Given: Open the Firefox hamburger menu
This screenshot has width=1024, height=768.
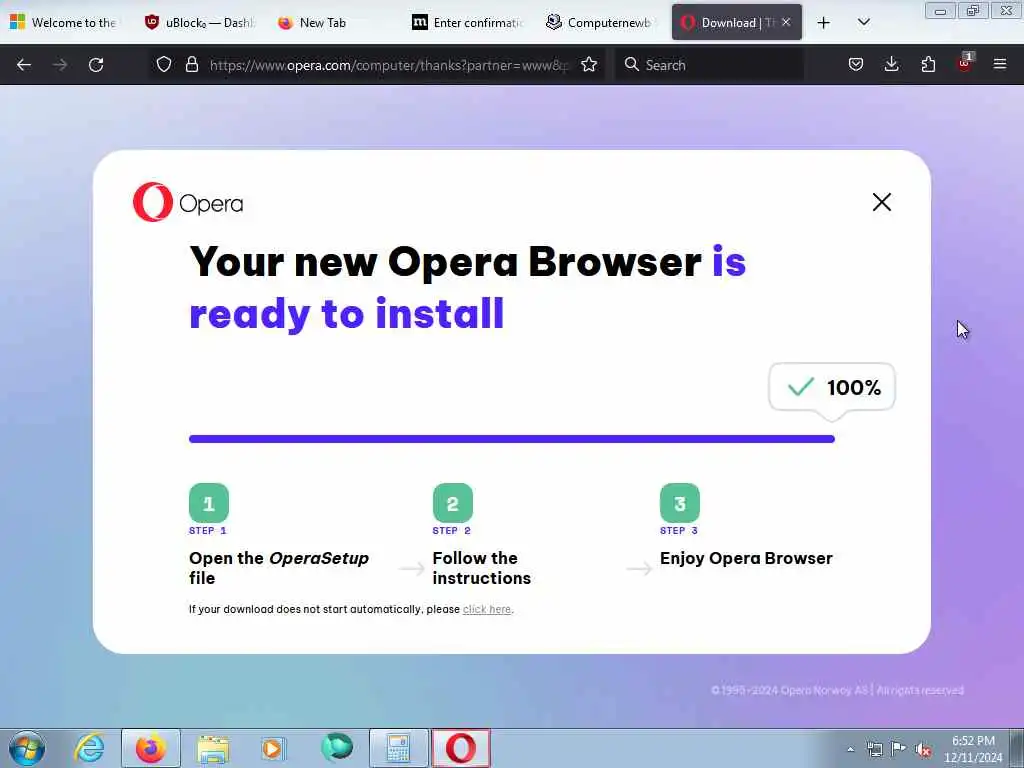Looking at the screenshot, I should 1000,64.
